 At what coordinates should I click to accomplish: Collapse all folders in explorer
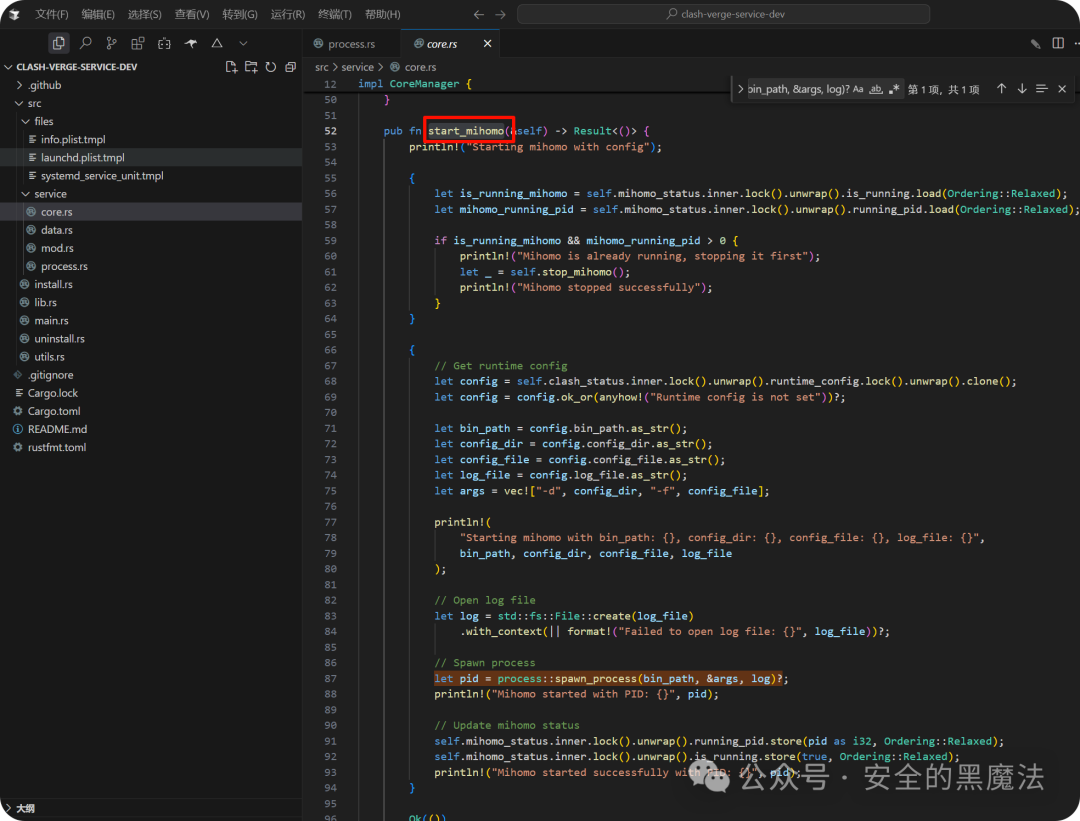point(290,67)
